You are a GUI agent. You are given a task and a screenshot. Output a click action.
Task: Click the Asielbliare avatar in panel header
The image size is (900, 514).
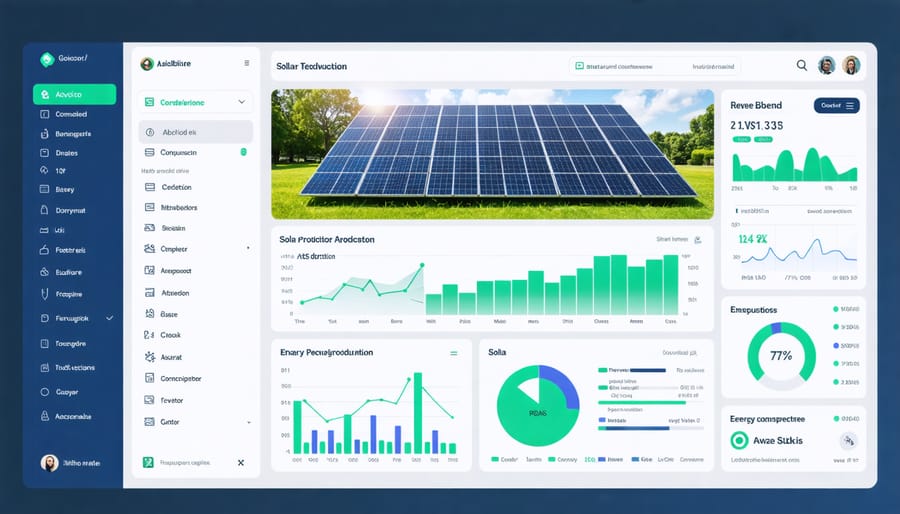[147, 64]
